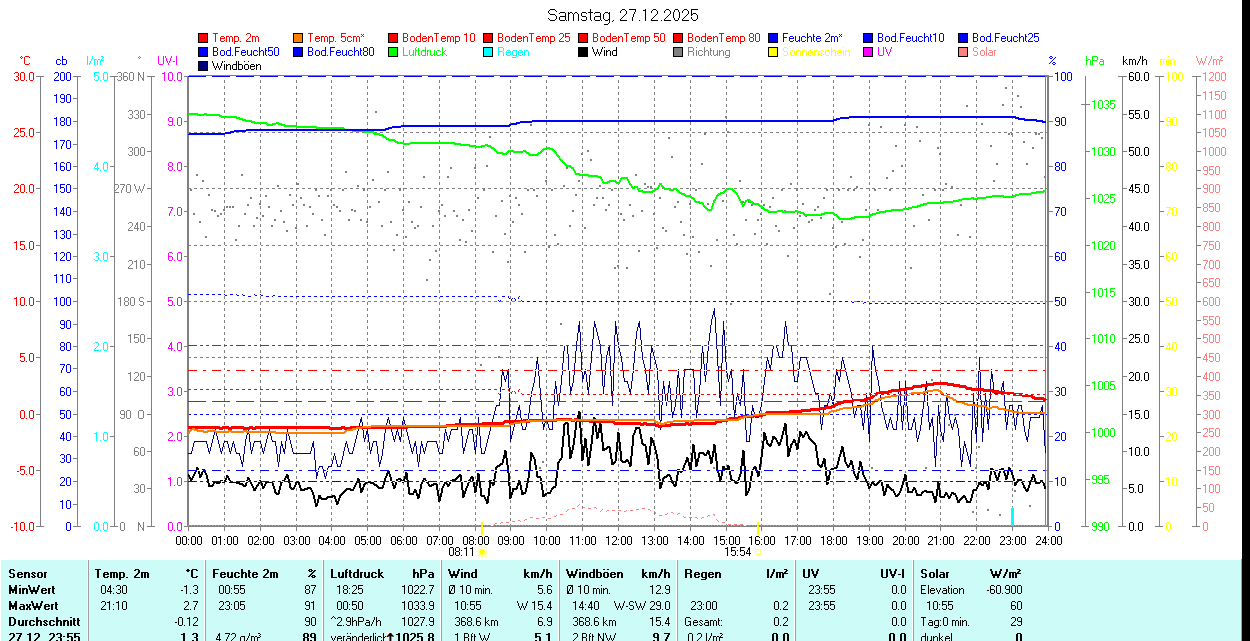Screen dimensions: 1250x641
Task: Click the black Wind legend square
Action: (x=584, y=52)
